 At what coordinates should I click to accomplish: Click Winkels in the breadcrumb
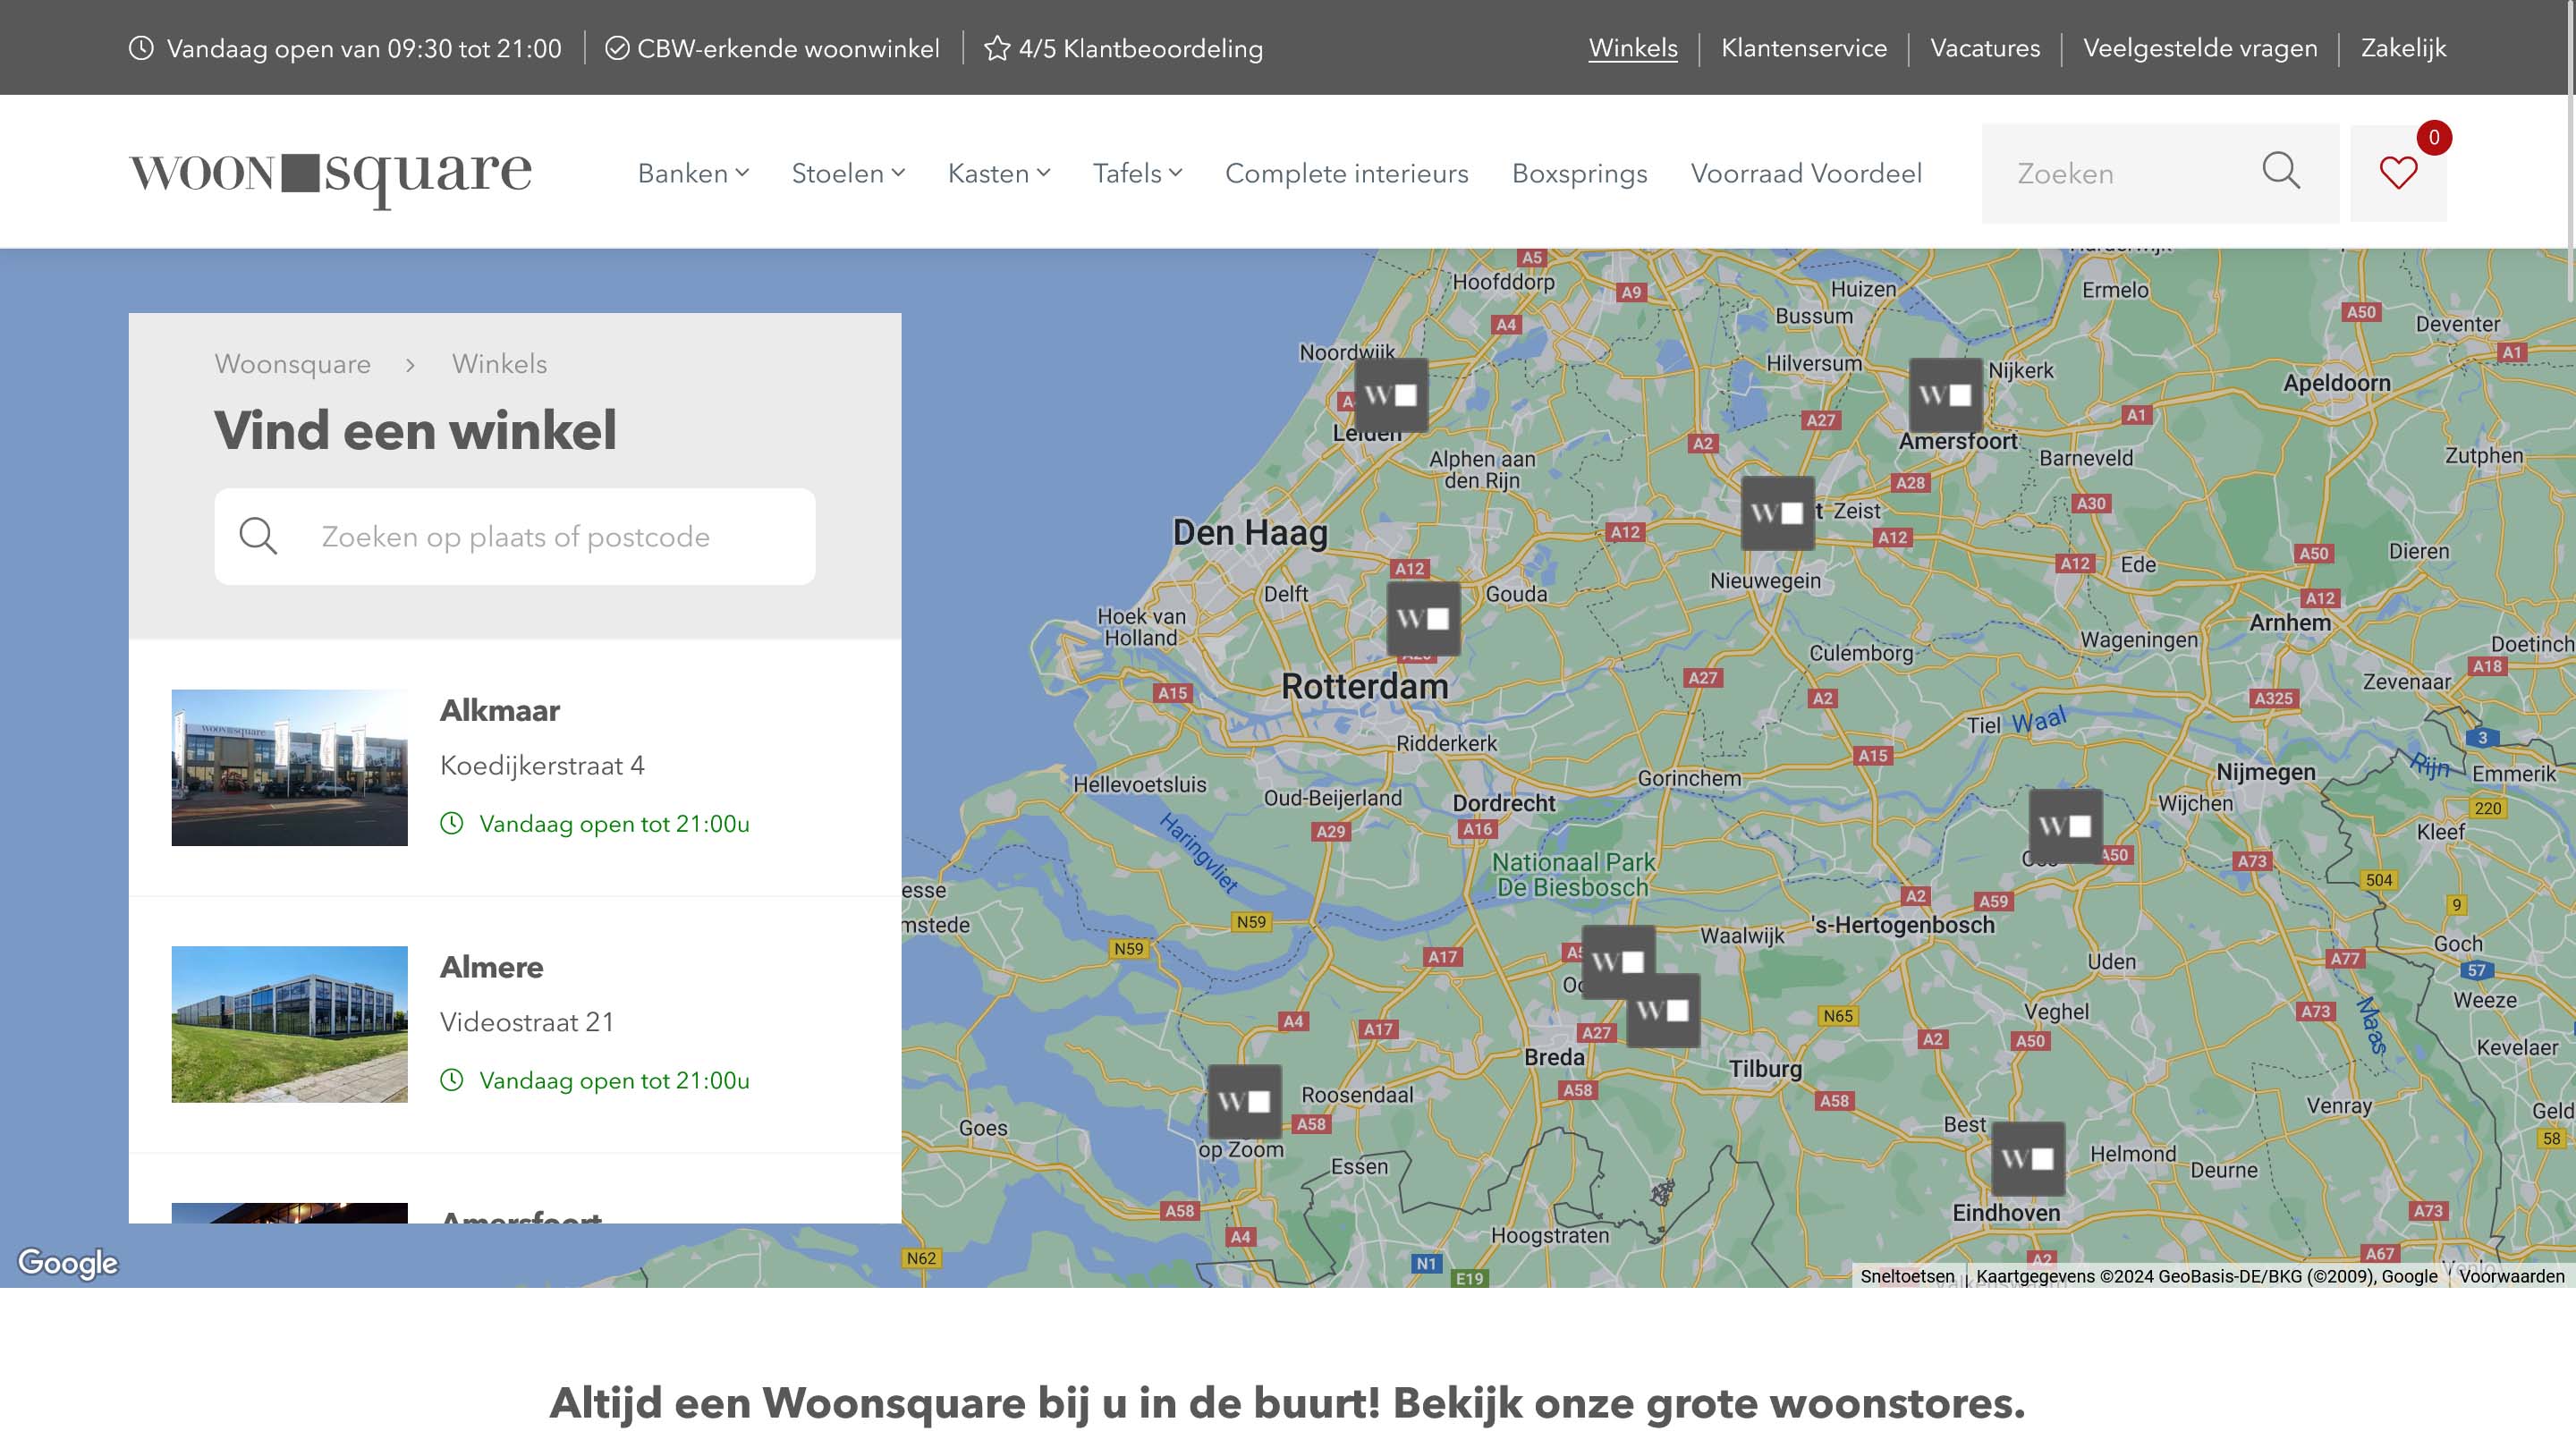tap(499, 364)
